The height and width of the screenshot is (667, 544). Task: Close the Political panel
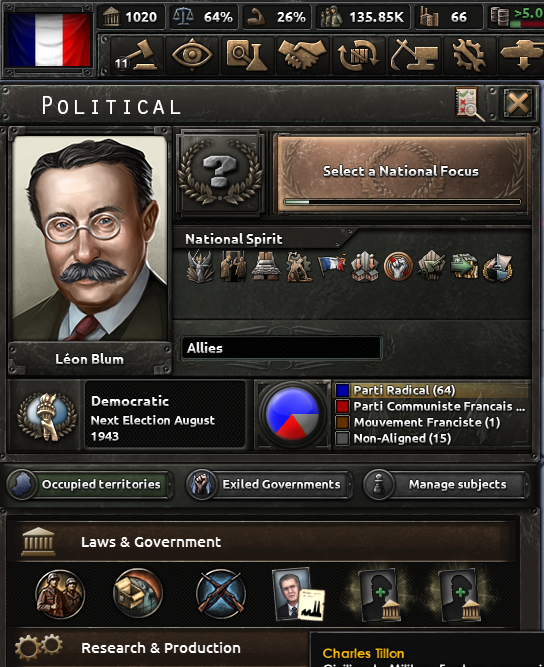(x=518, y=103)
